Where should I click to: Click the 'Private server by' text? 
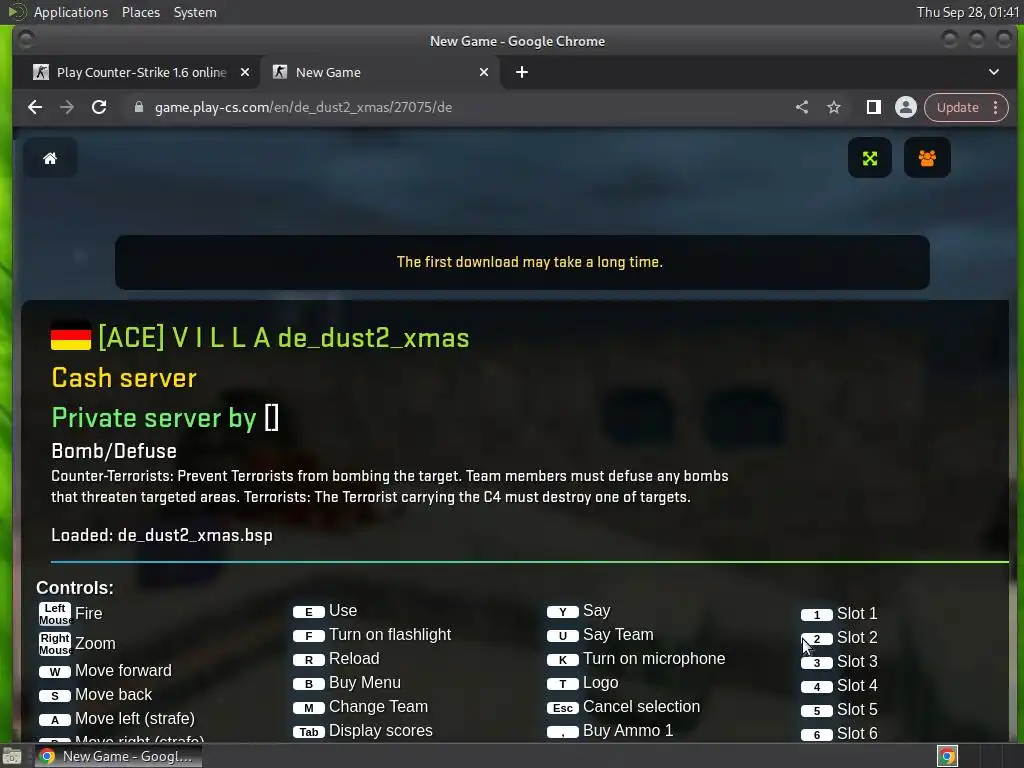[153, 417]
